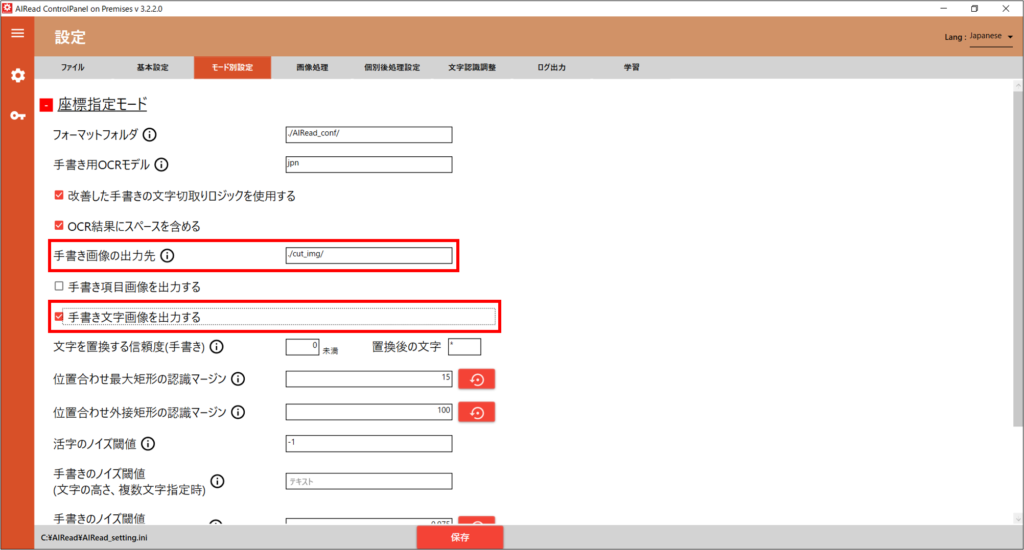Show info for 文字を置換する信頼度(手書き)
Screen dimensions: 1024x550
[217, 347]
